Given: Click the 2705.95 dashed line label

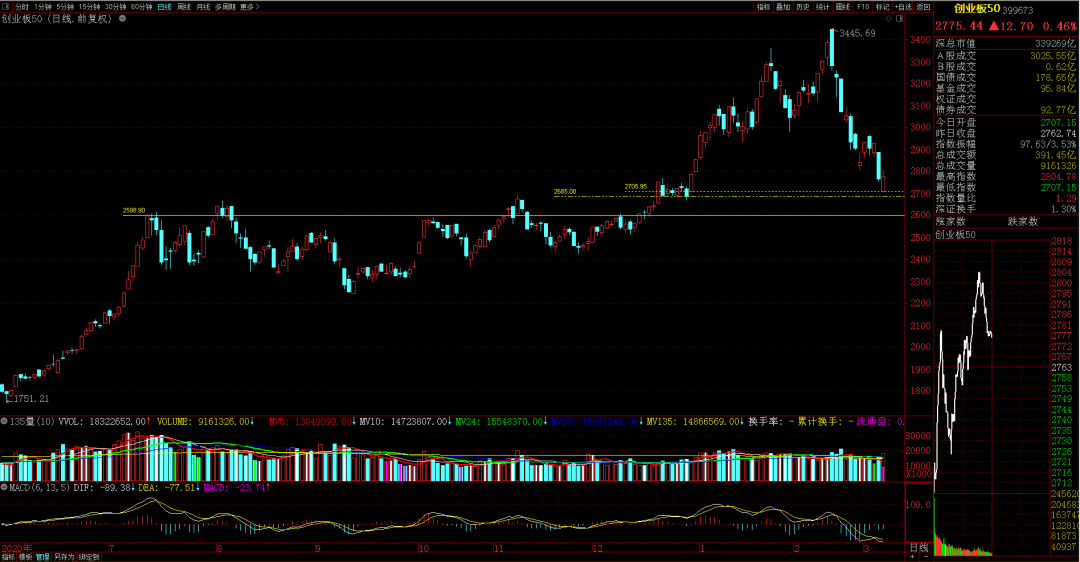Looking at the screenshot, I should [x=636, y=187].
